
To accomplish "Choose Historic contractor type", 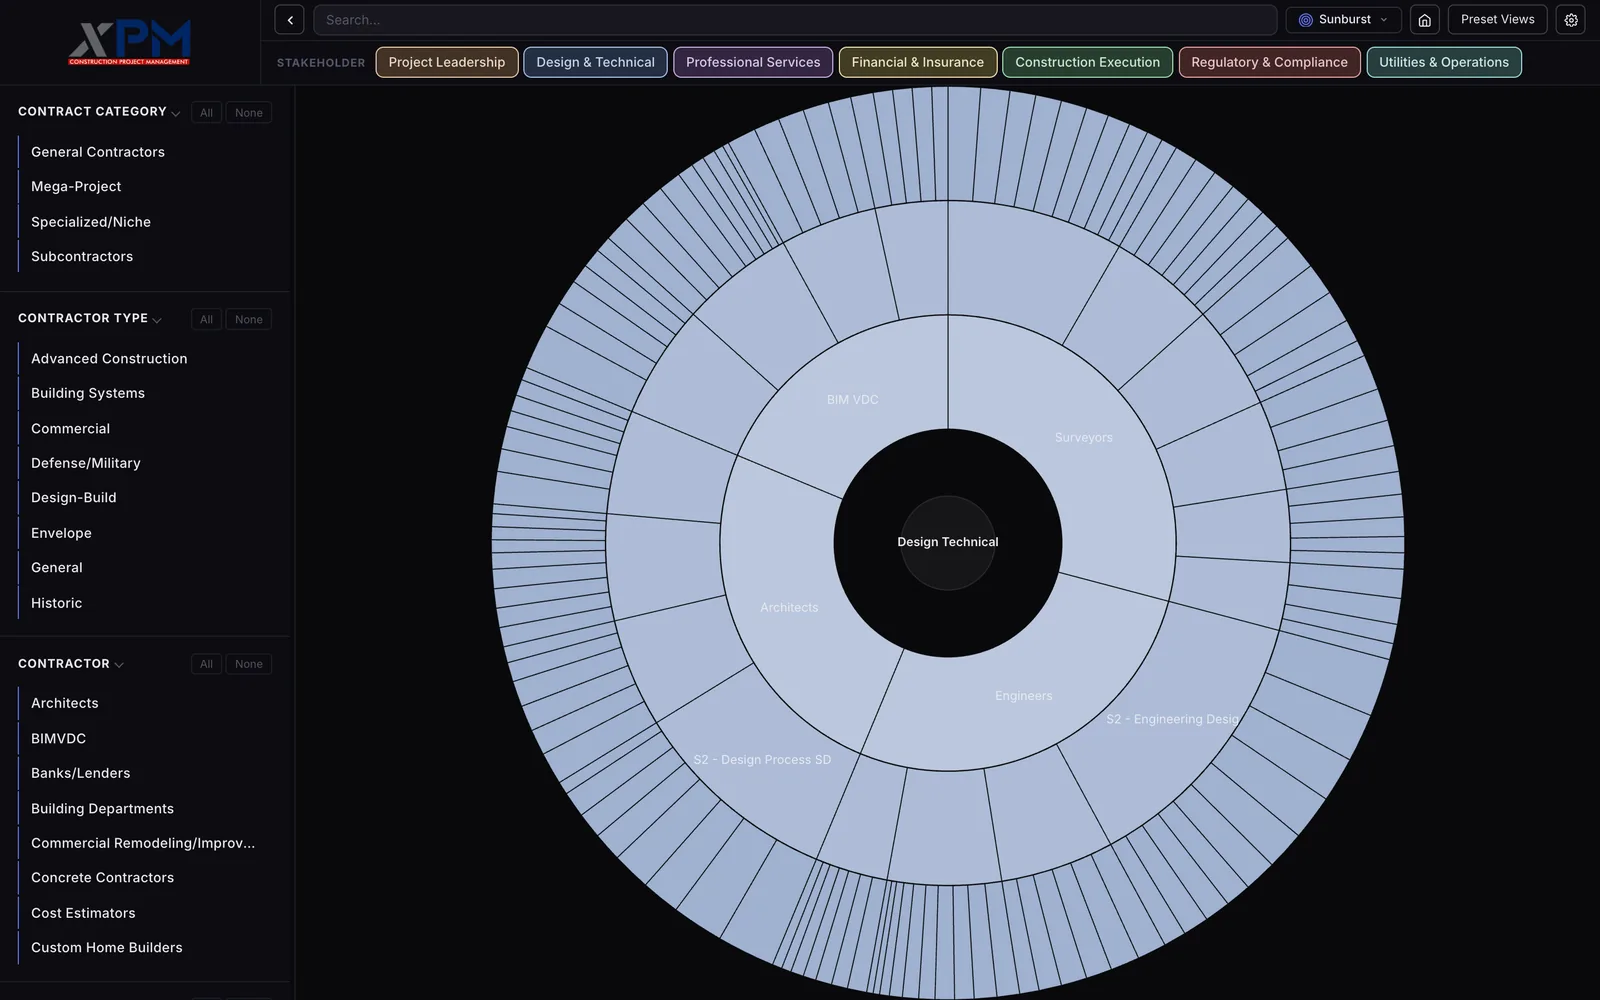I will tap(57, 603).
